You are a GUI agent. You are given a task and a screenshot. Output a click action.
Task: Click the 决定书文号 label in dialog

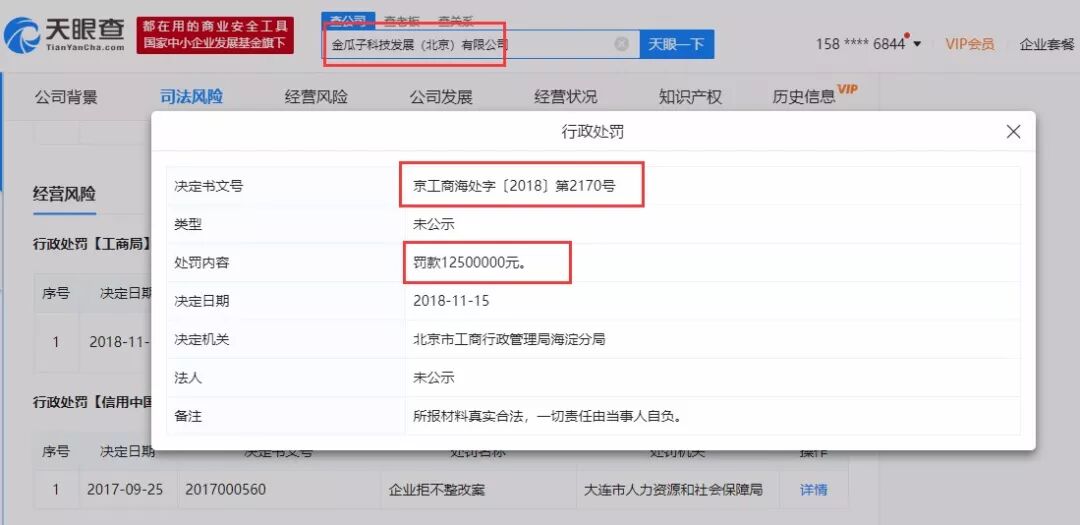click(x=209, y=185)
